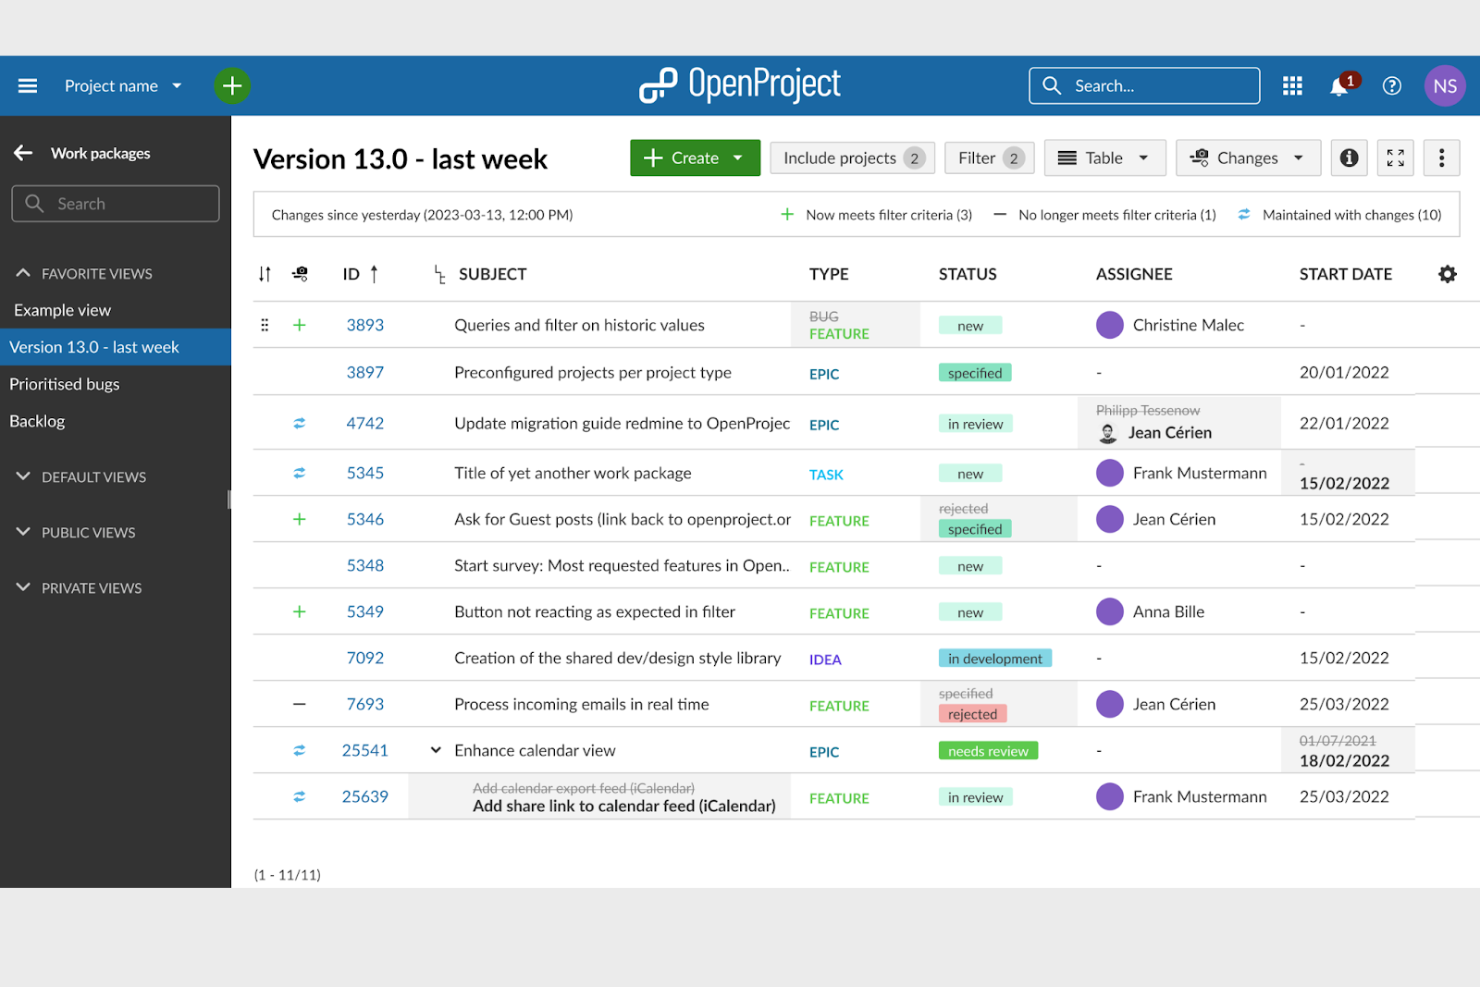Open the Table view mode dropdown
The height and width of the screenshot is (987, 1480).
point(1105,158)
